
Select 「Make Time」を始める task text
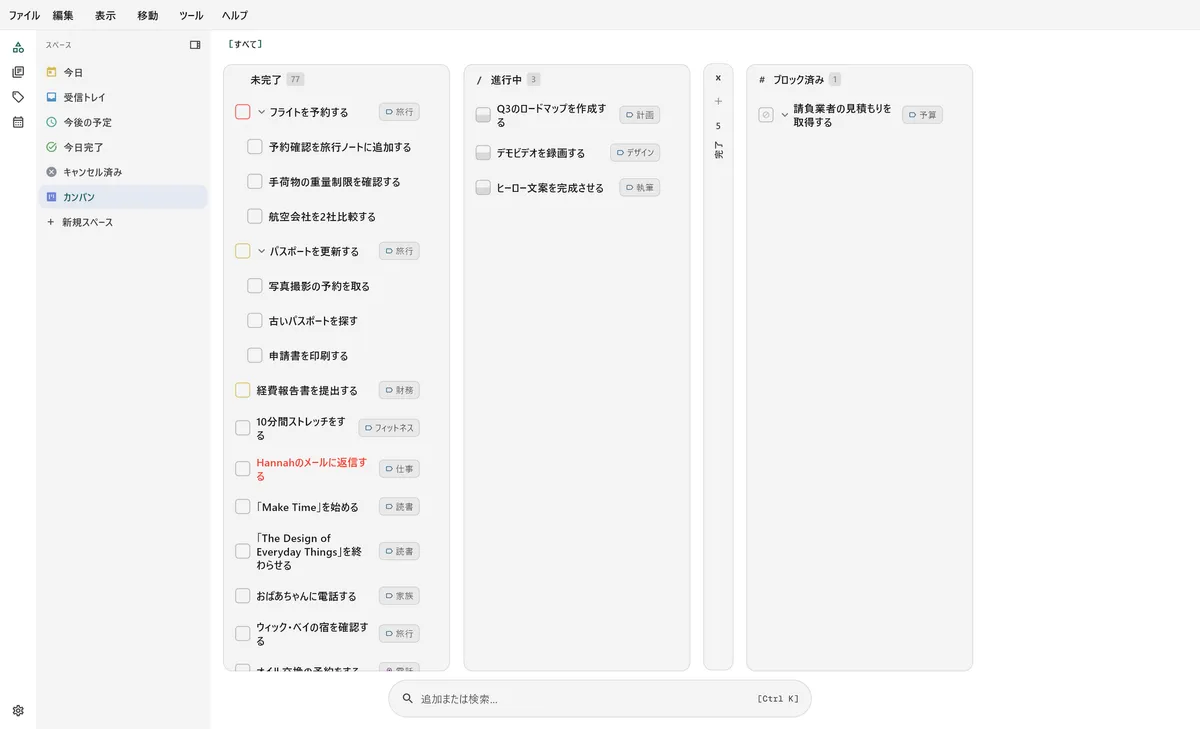pyautogui.click(x=307, y=507)
